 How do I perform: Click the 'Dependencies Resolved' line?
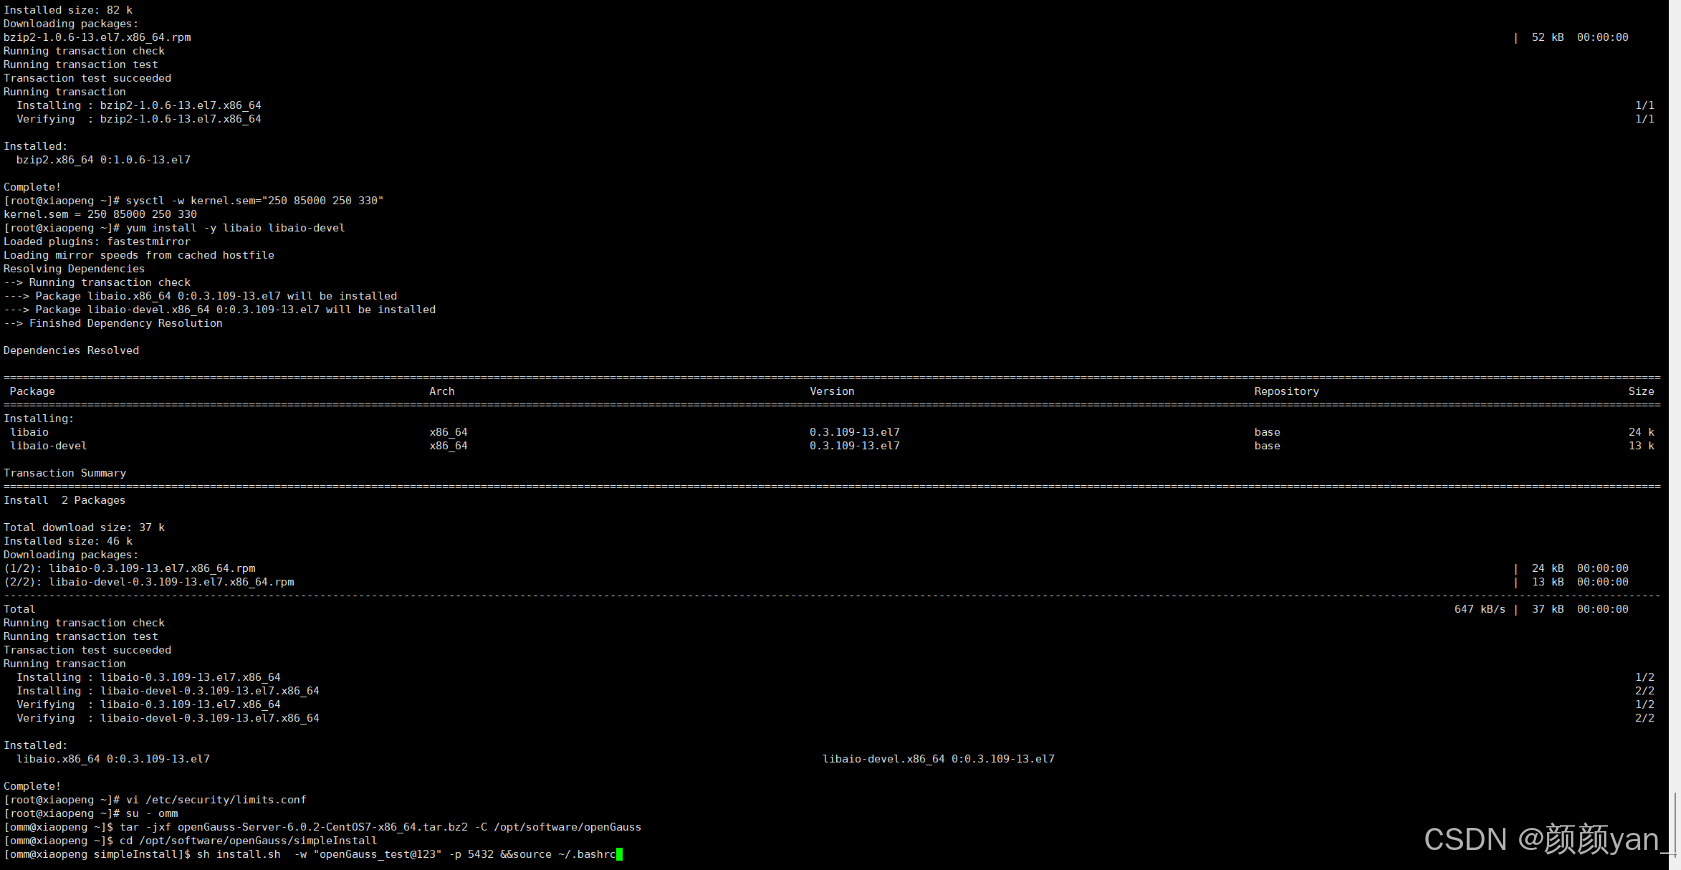[x=71, y=351]
